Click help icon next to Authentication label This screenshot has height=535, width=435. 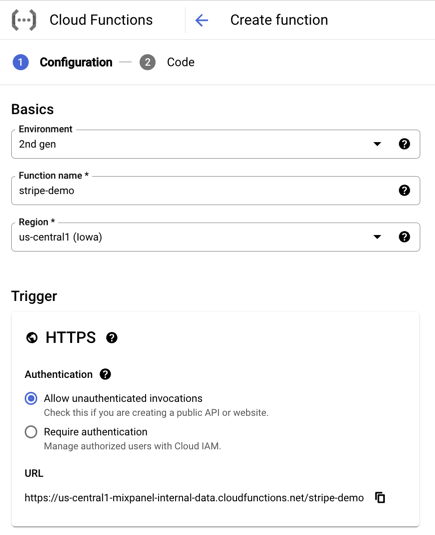tap(105, 374)
